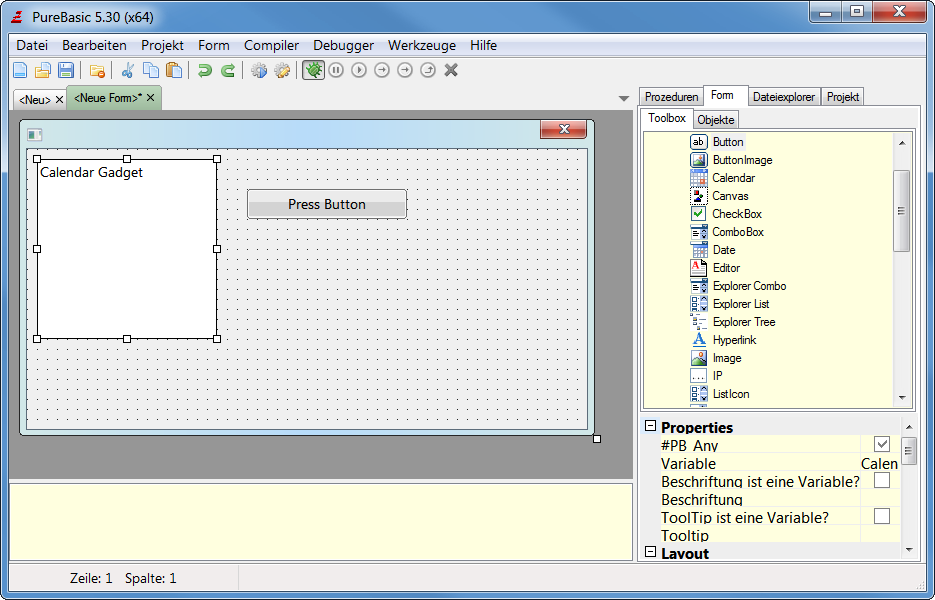Tick the 'ToolTip ist eine Variable?' checkbox
The height and width of the screenshot is (600, 935).
coord(882,516)
